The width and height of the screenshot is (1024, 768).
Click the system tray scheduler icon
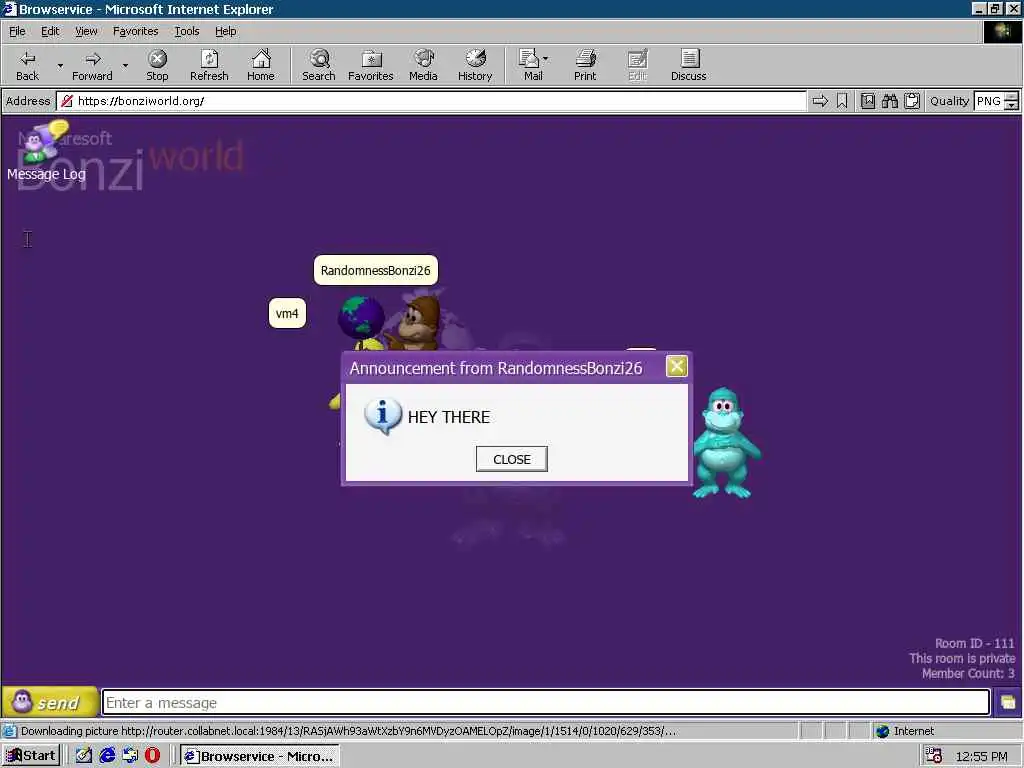tap(934, 756)
